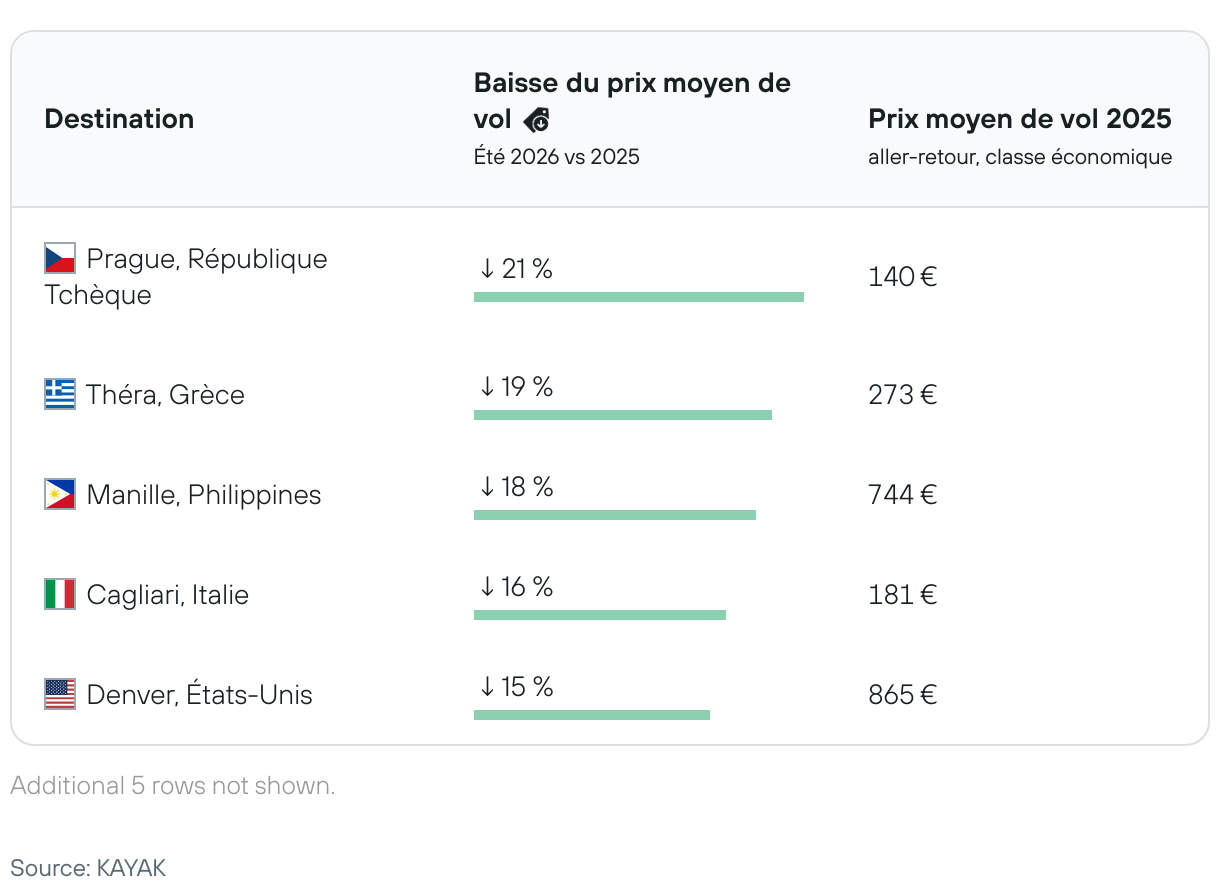Click the Baisse du prix moyen header
This screenshot has width=1220, height=896.
point(632,83)
